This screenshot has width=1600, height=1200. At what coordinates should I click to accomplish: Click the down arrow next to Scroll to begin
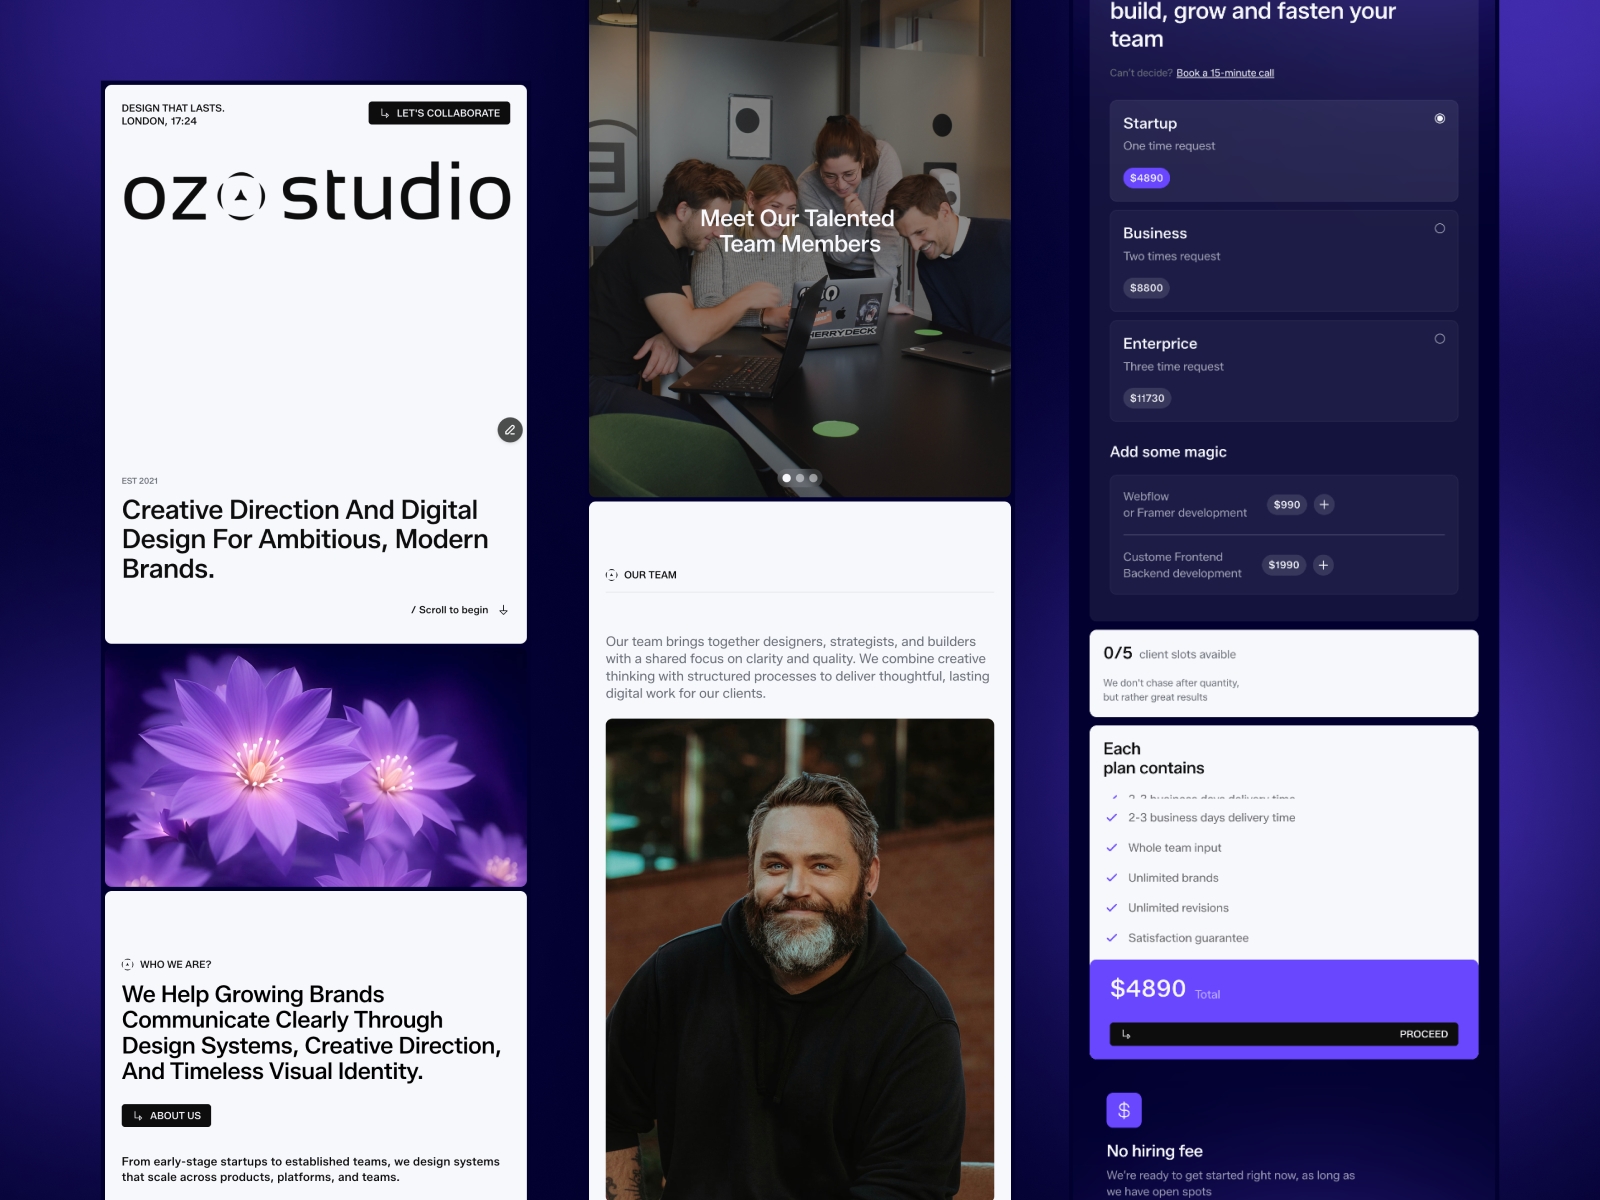[x=503, y=609]
